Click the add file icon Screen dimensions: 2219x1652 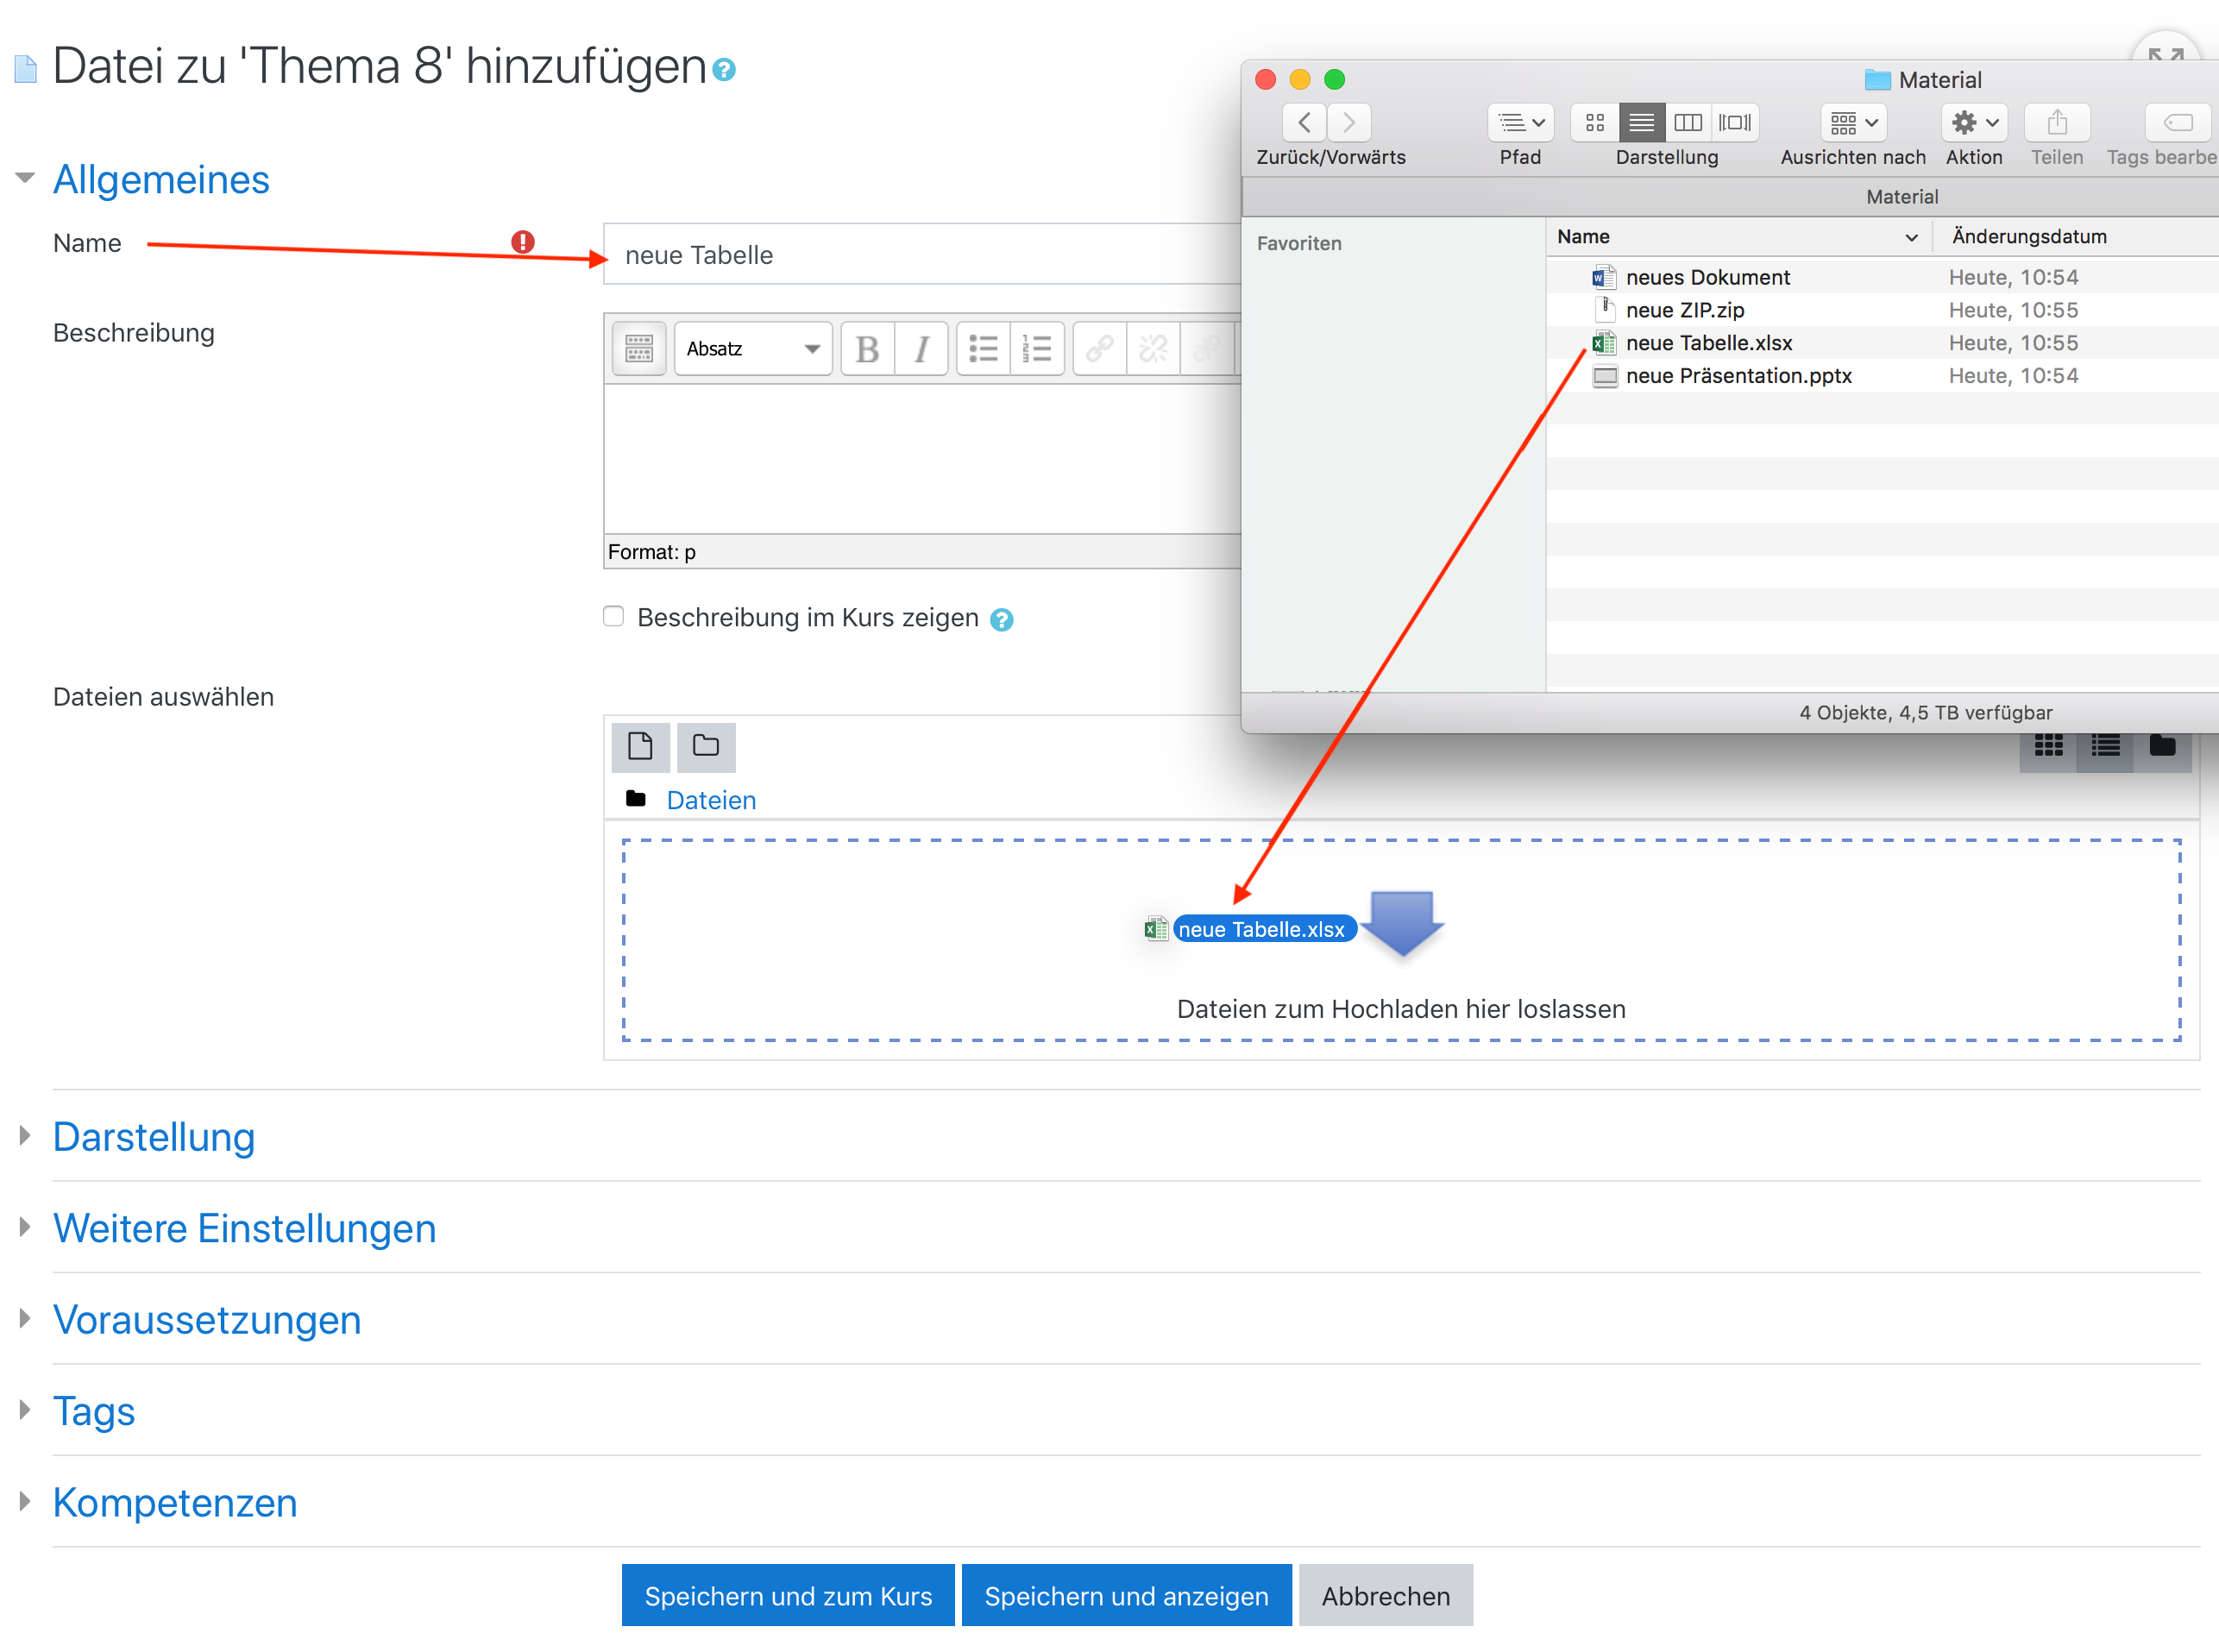[640, 746]
